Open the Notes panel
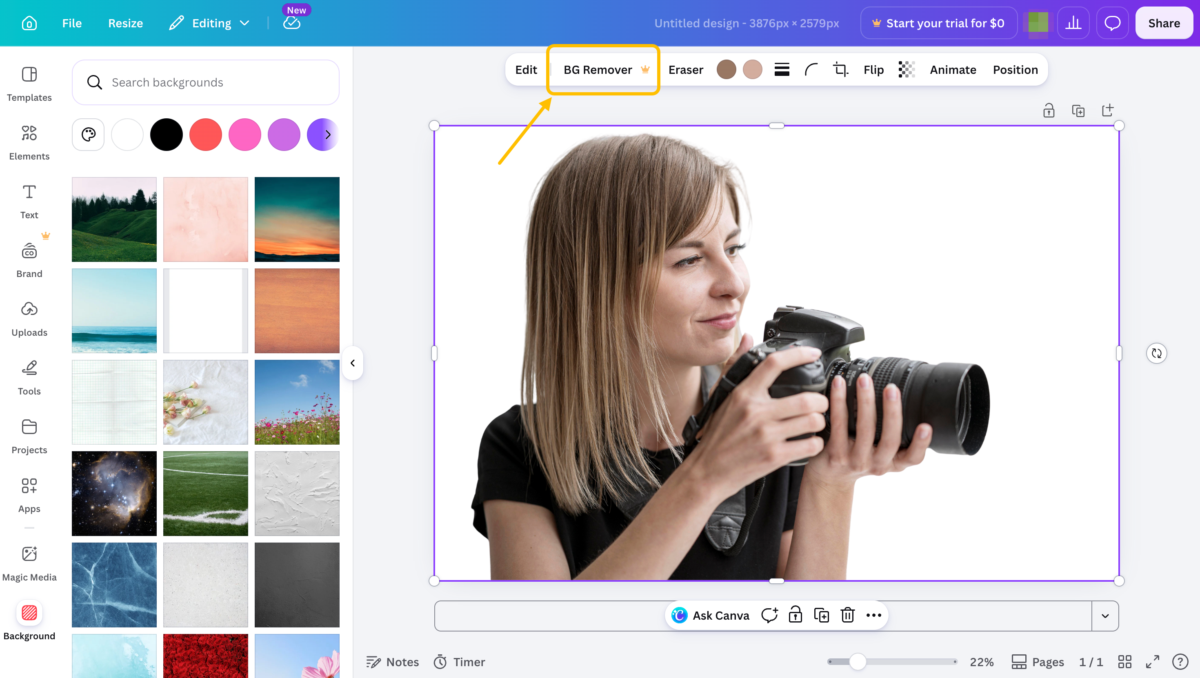Viewport: 1200px width, 678px height. pos(392,662)
